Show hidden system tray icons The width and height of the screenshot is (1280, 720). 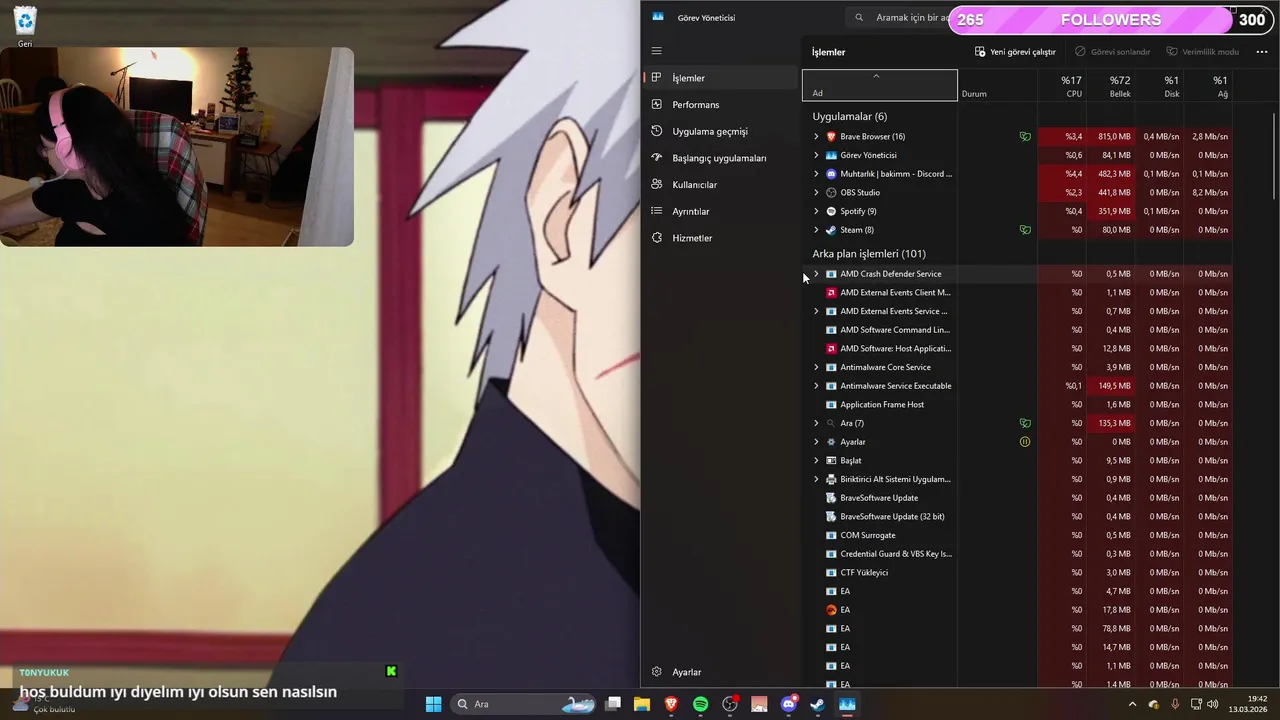coord(1132,704)
